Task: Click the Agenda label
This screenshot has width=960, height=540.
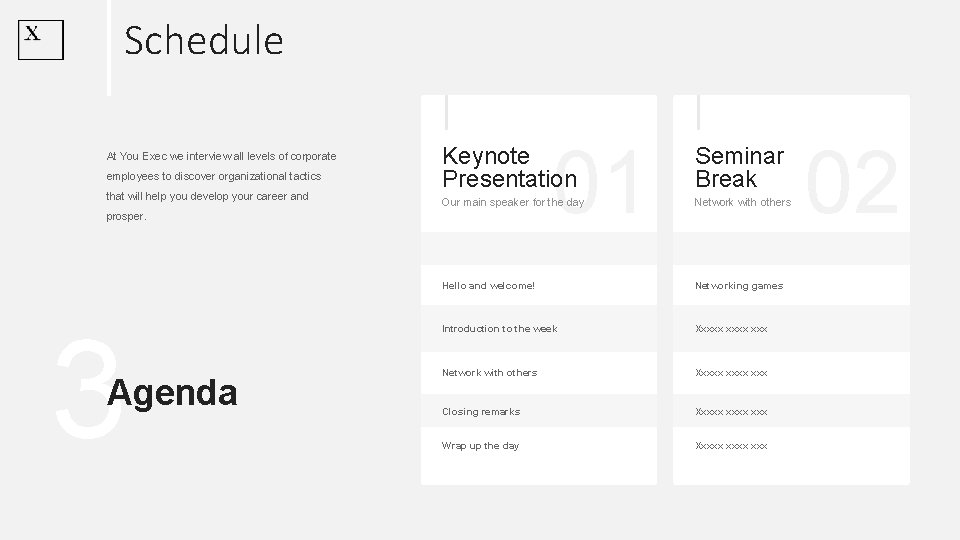Action: click(x=173, y=393)
